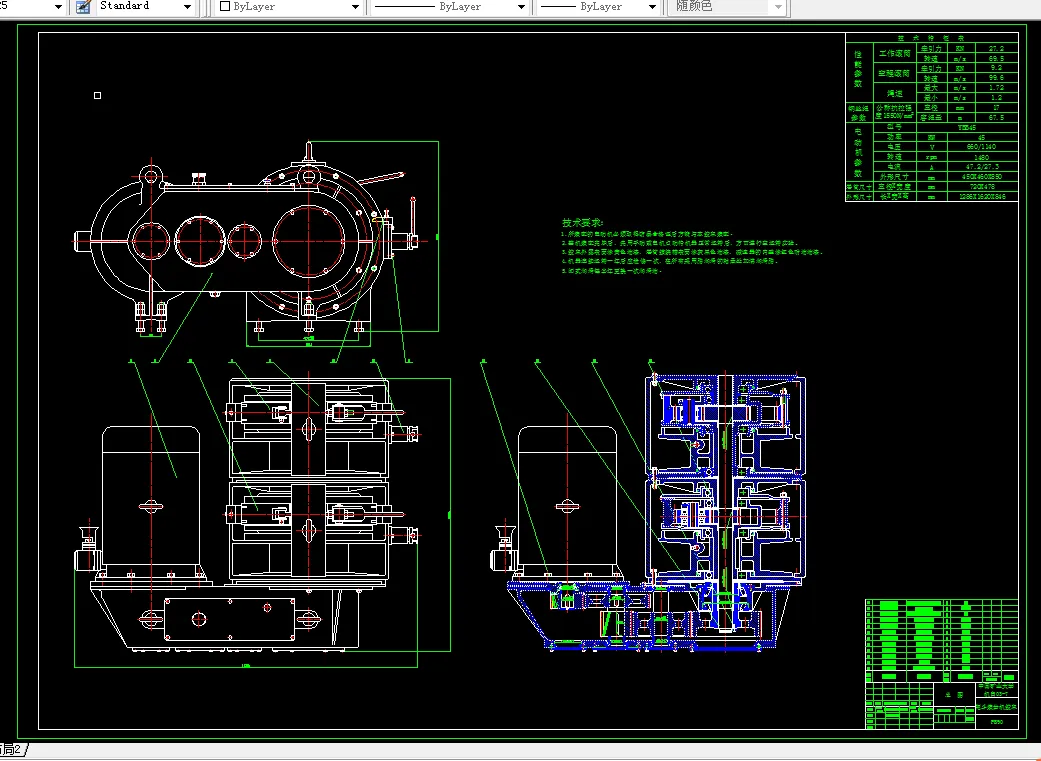Select the table cell value 99.6
The height and width of the screenshot is (761, 1041).
pyautogui.click(x=996, y=78)
